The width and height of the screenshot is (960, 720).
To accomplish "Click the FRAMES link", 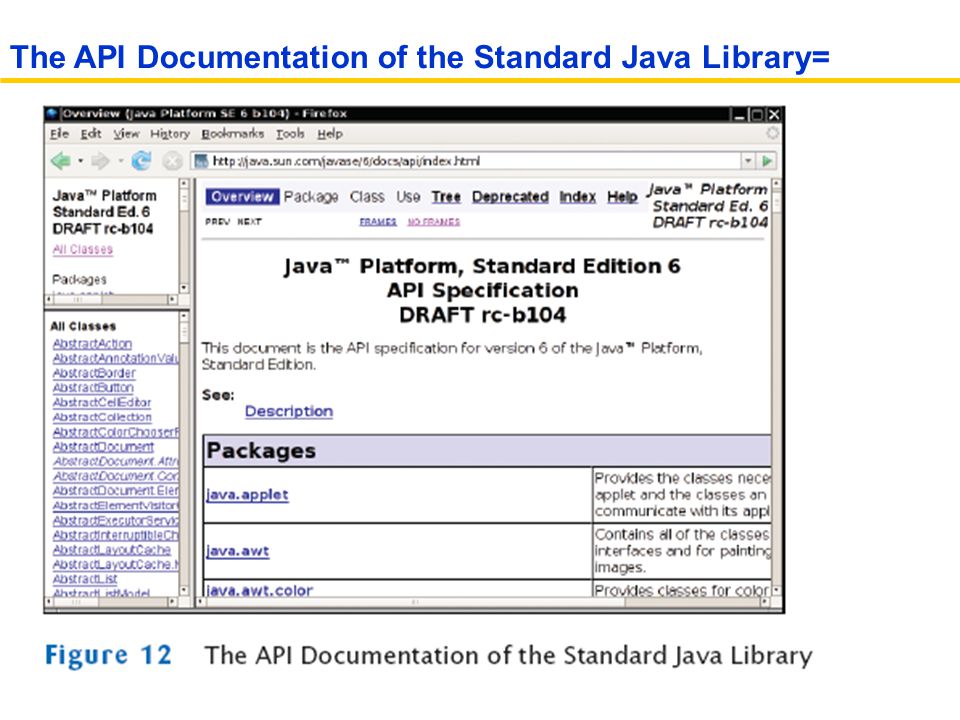I will (x=378, y=222).
